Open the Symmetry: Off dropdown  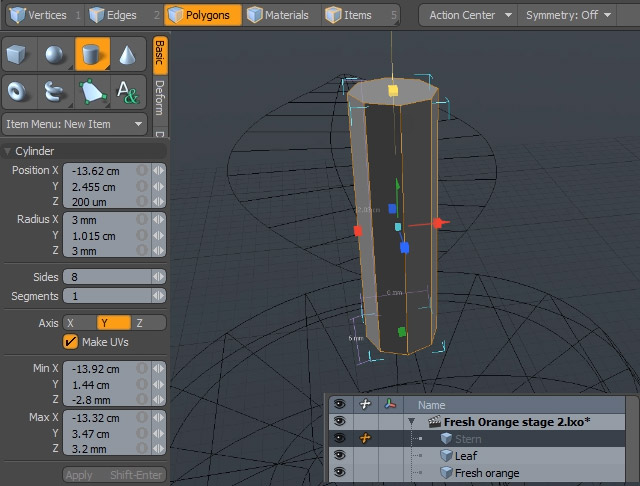pyautogui.click(x=567, y=15)
